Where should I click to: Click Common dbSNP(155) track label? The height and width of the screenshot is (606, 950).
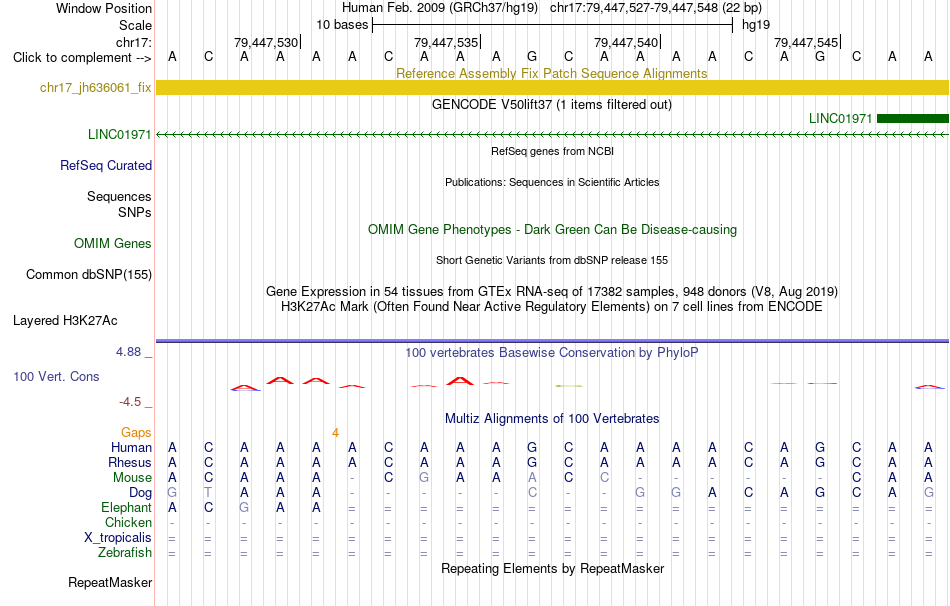(89, 274)
